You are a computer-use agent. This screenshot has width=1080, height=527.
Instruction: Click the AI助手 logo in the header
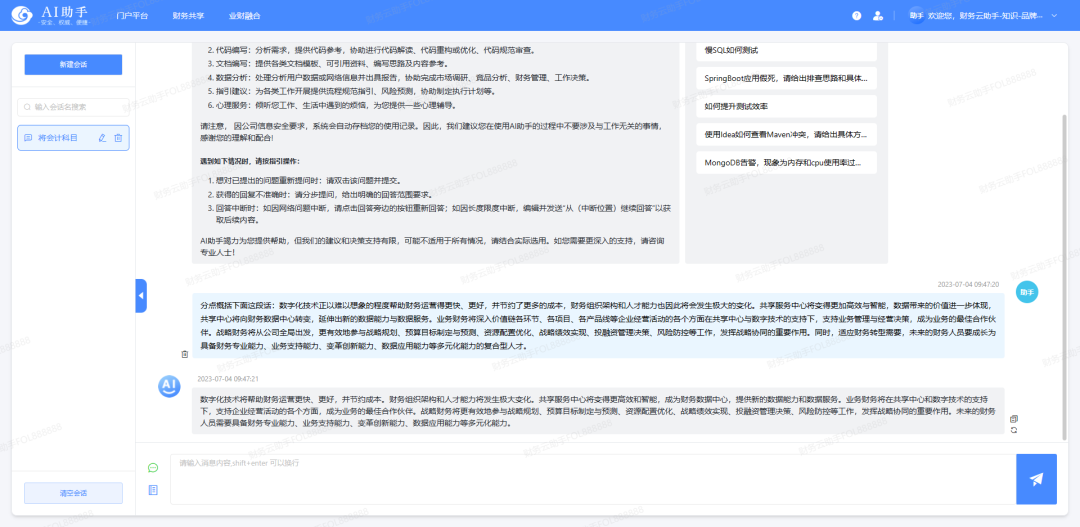pyautogui.click(x=50, y=15)
